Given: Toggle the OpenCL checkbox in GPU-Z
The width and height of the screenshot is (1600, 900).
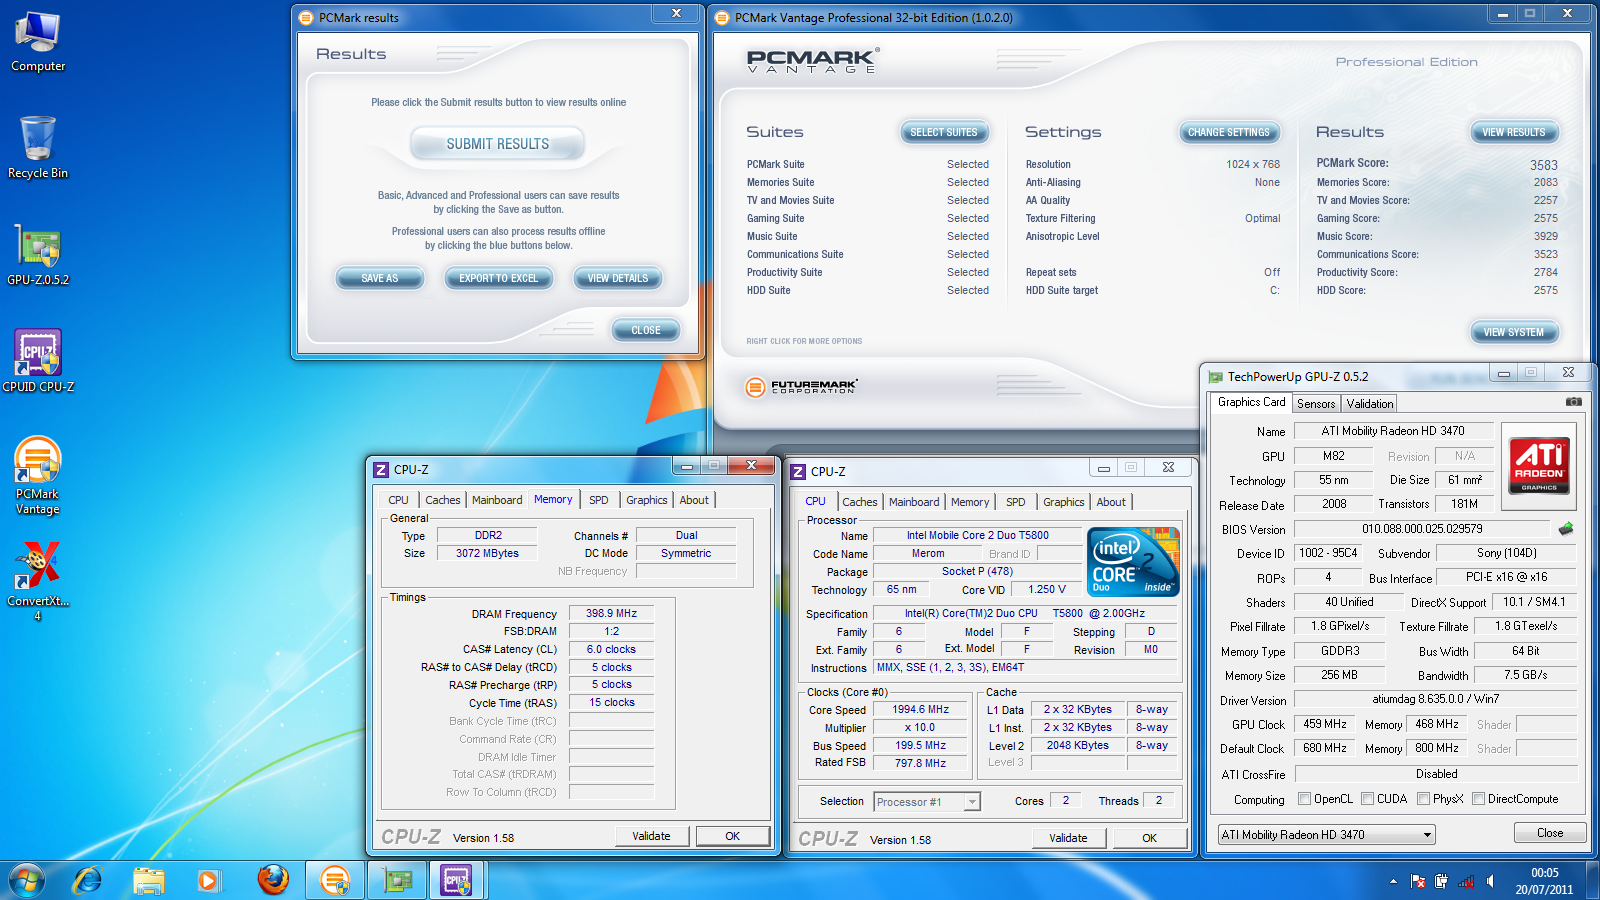Looking at the screenshot, I should pyautogui.click(x=1304, y=798).
